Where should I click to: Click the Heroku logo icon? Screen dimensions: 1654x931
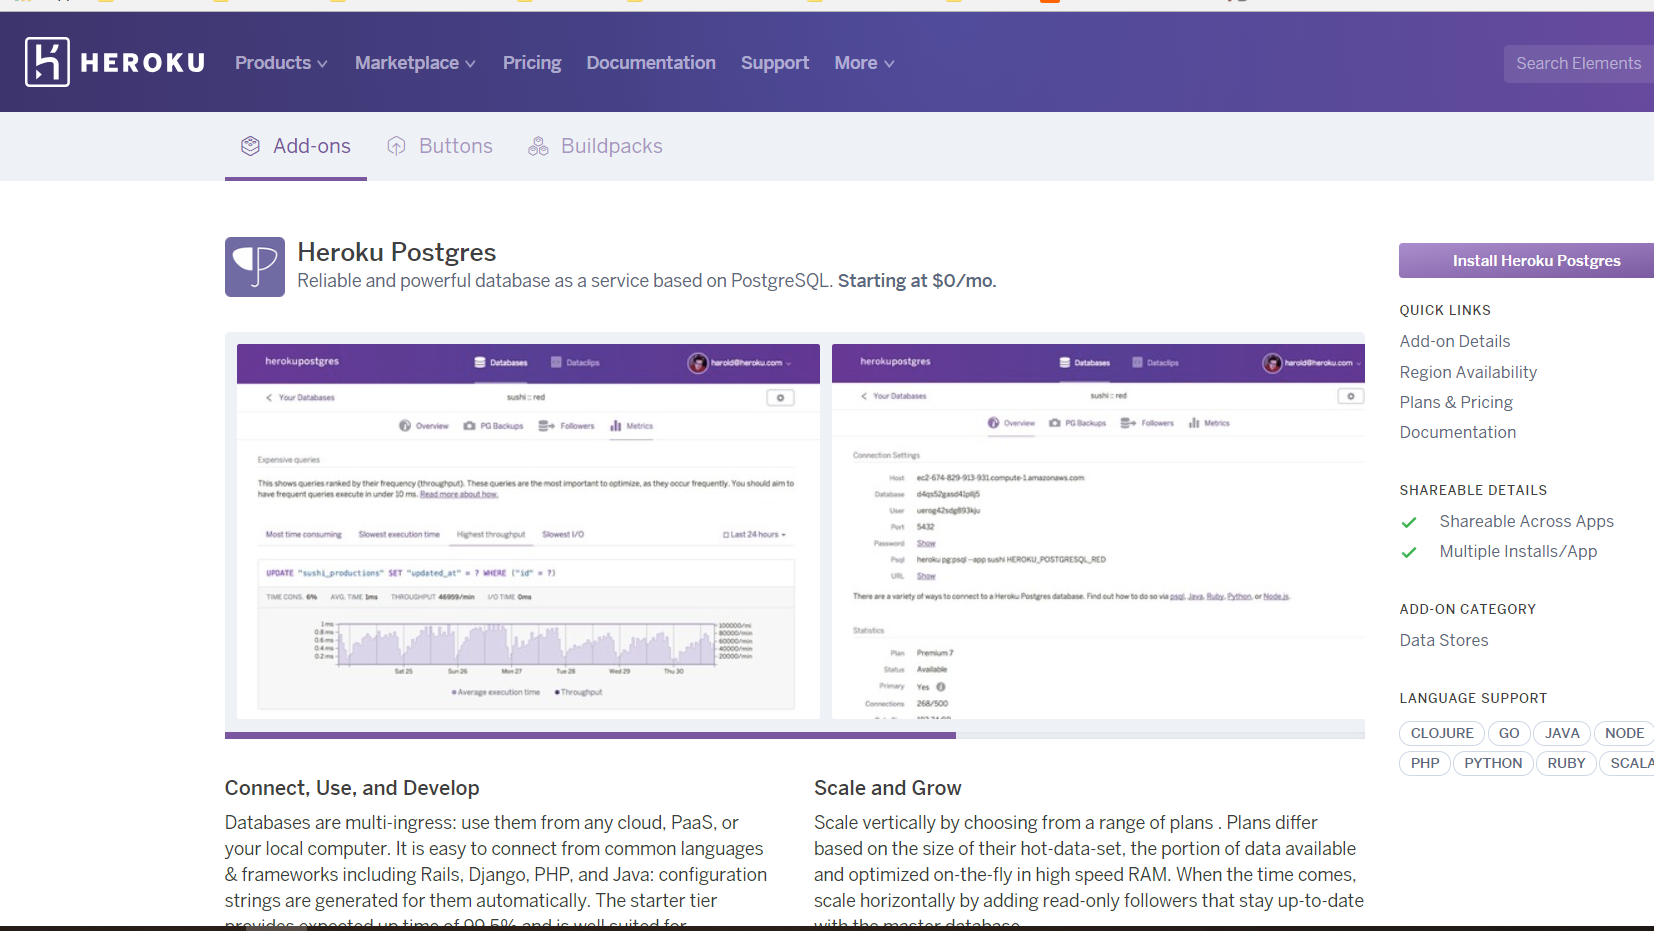coord(47,62)
